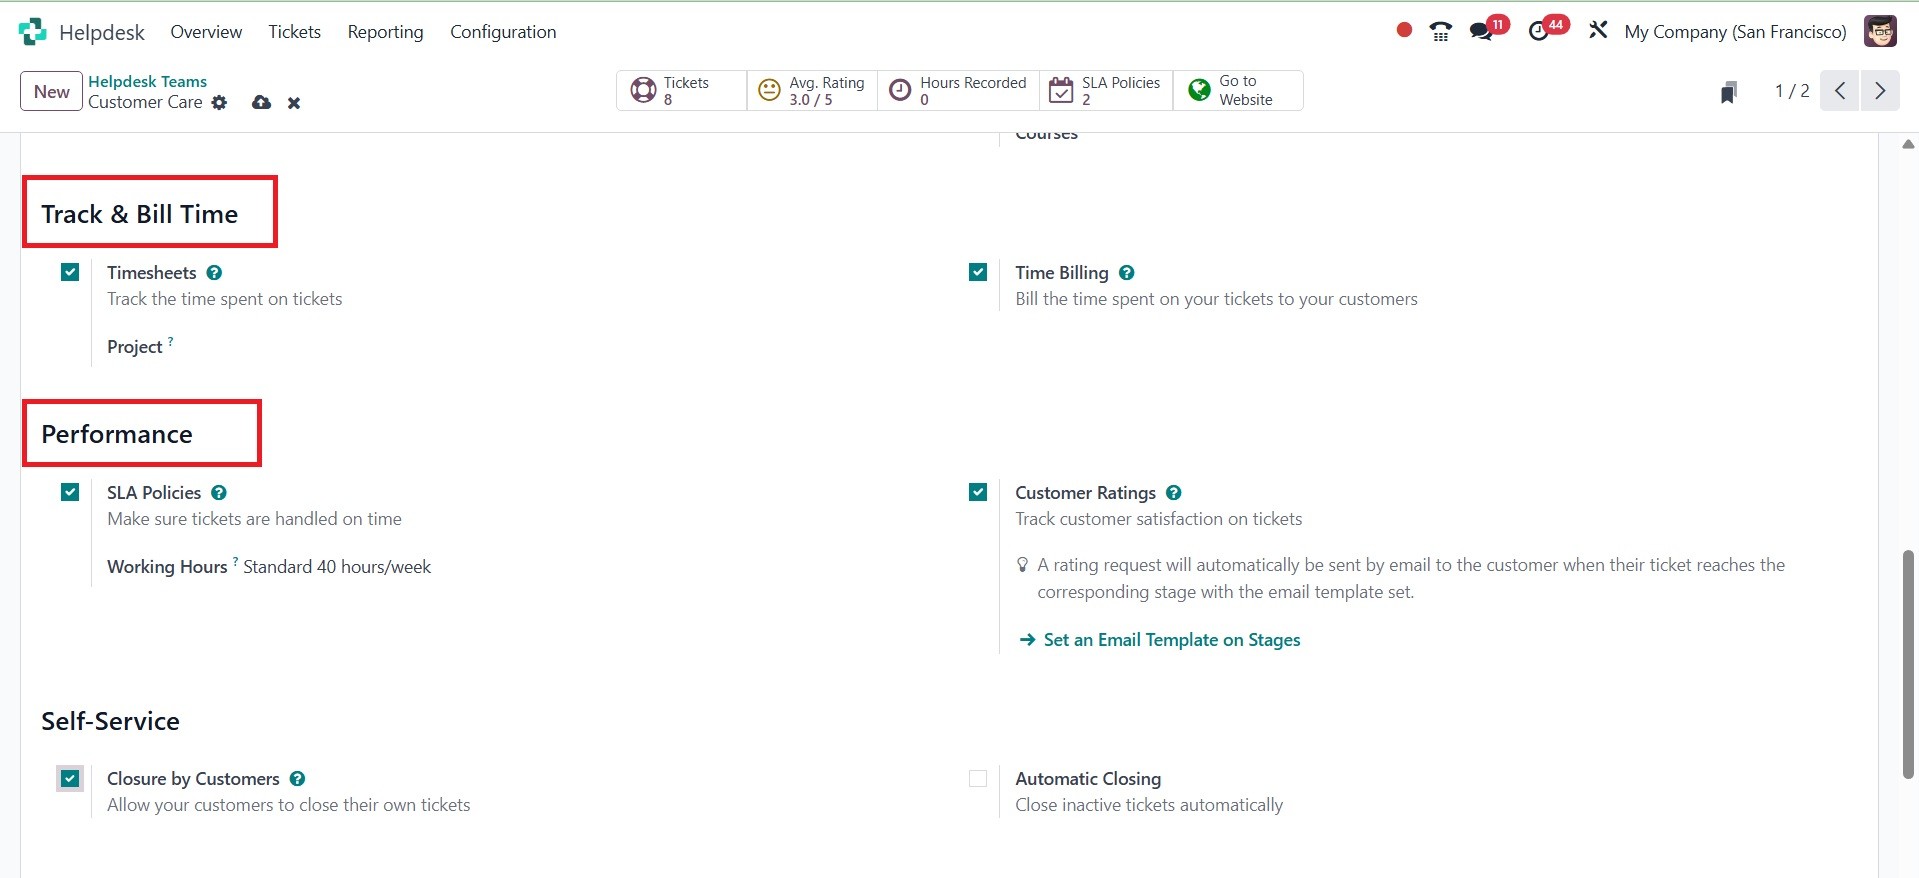Click the Helpdesk app logo icon

32,32
